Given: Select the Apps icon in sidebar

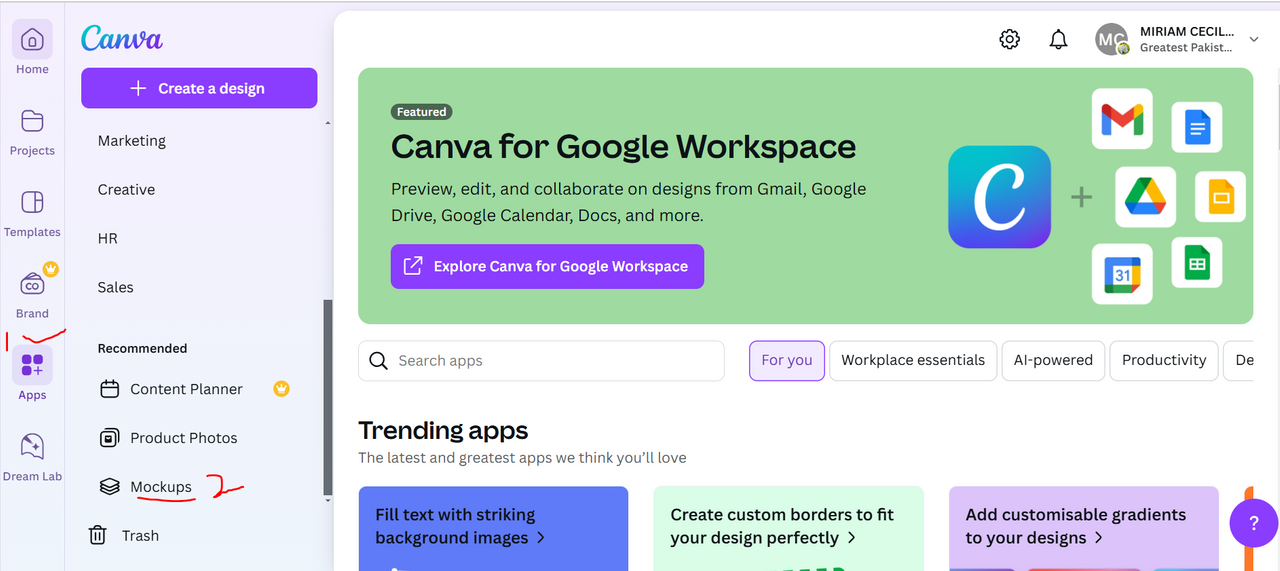Looking at the screenshot, I should (32, 365).
